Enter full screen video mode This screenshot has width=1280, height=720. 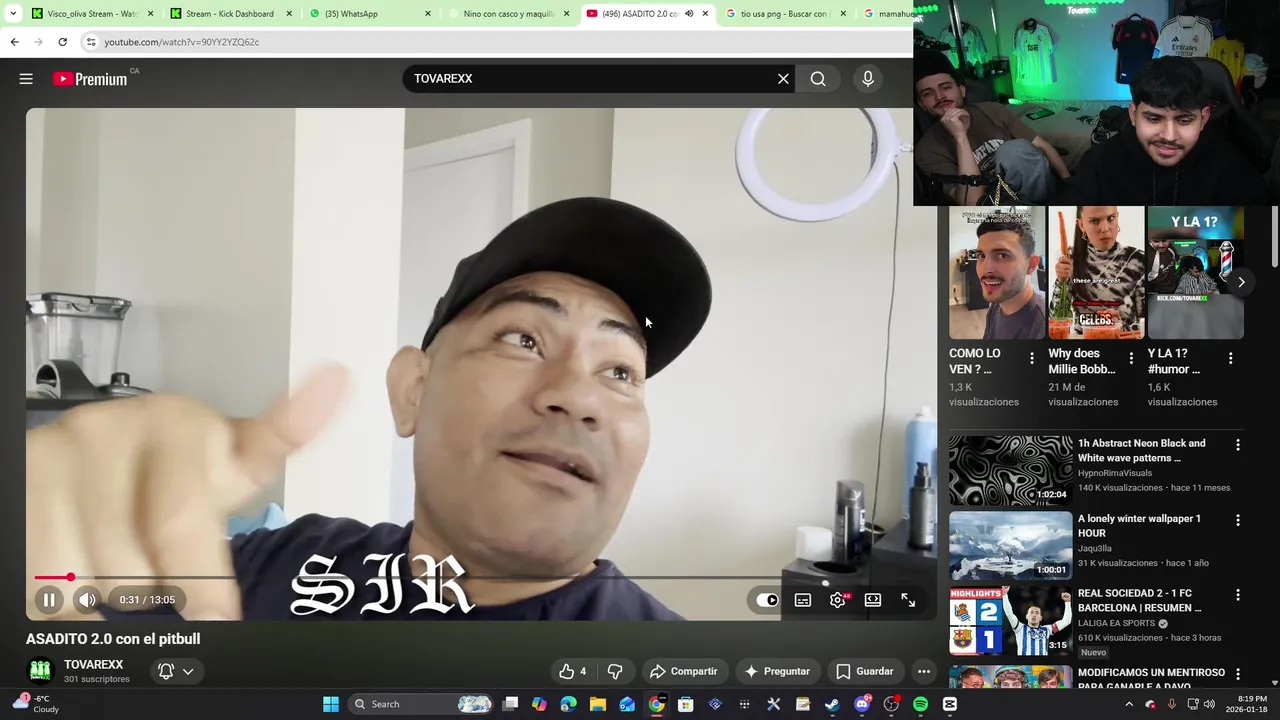click(x=908, y=600)
